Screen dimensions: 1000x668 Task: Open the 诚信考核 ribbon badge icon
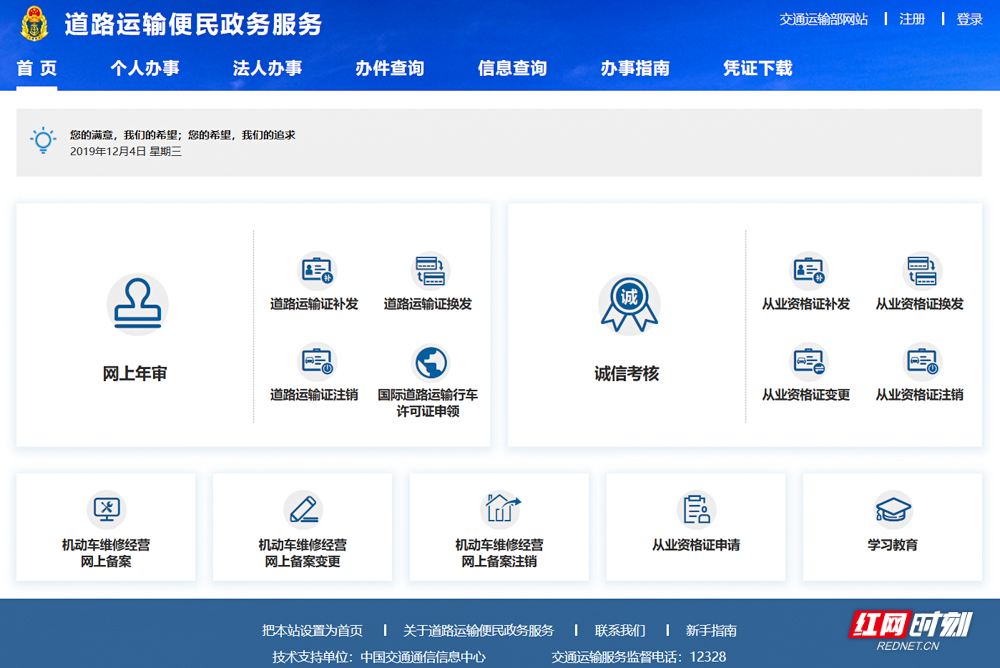click(629, 304)
